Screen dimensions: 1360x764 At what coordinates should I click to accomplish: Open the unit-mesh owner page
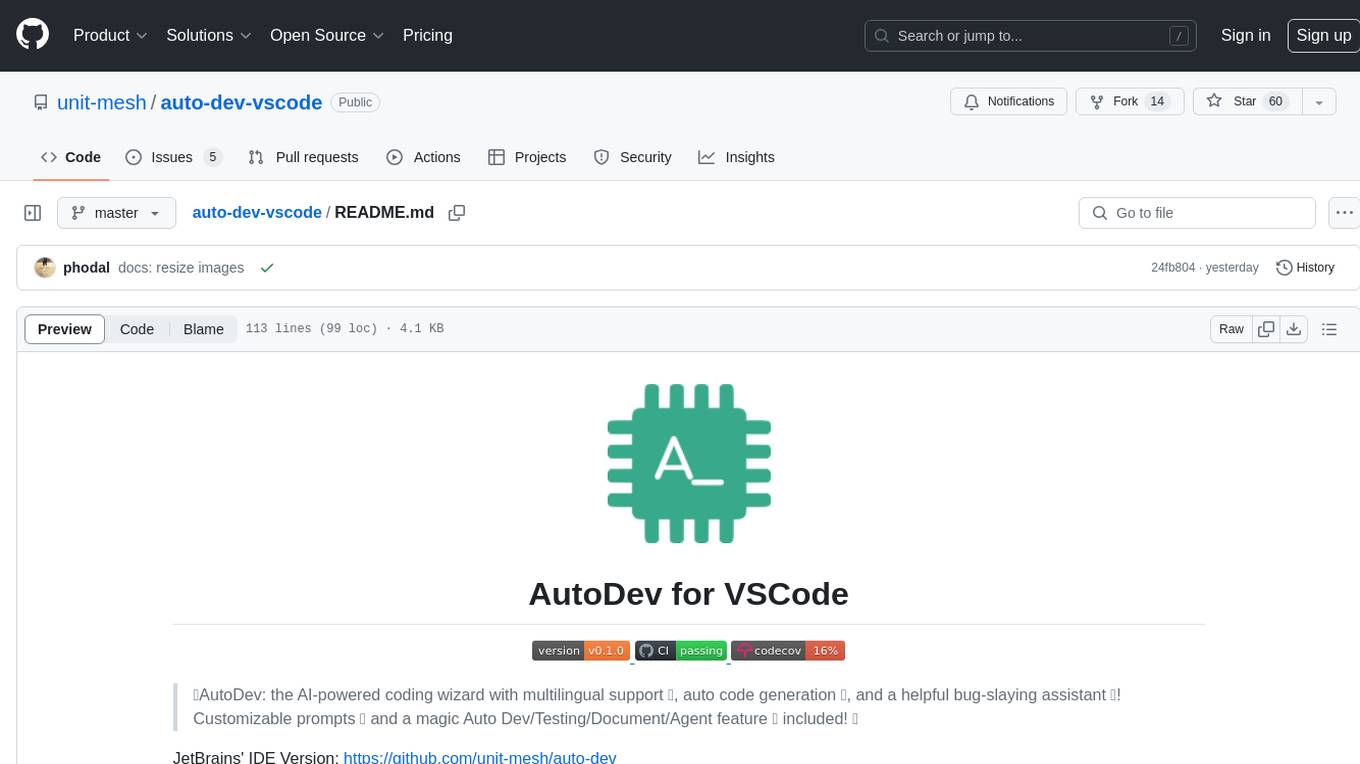point(102,102)
